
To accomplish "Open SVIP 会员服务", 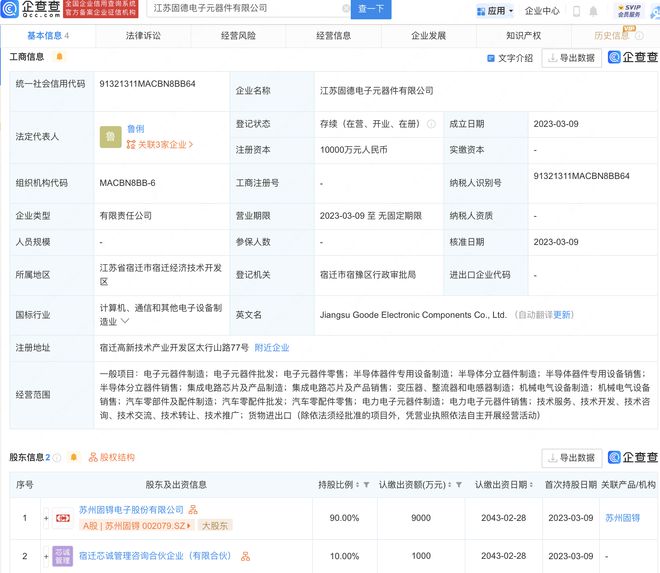I will [629, 11].
